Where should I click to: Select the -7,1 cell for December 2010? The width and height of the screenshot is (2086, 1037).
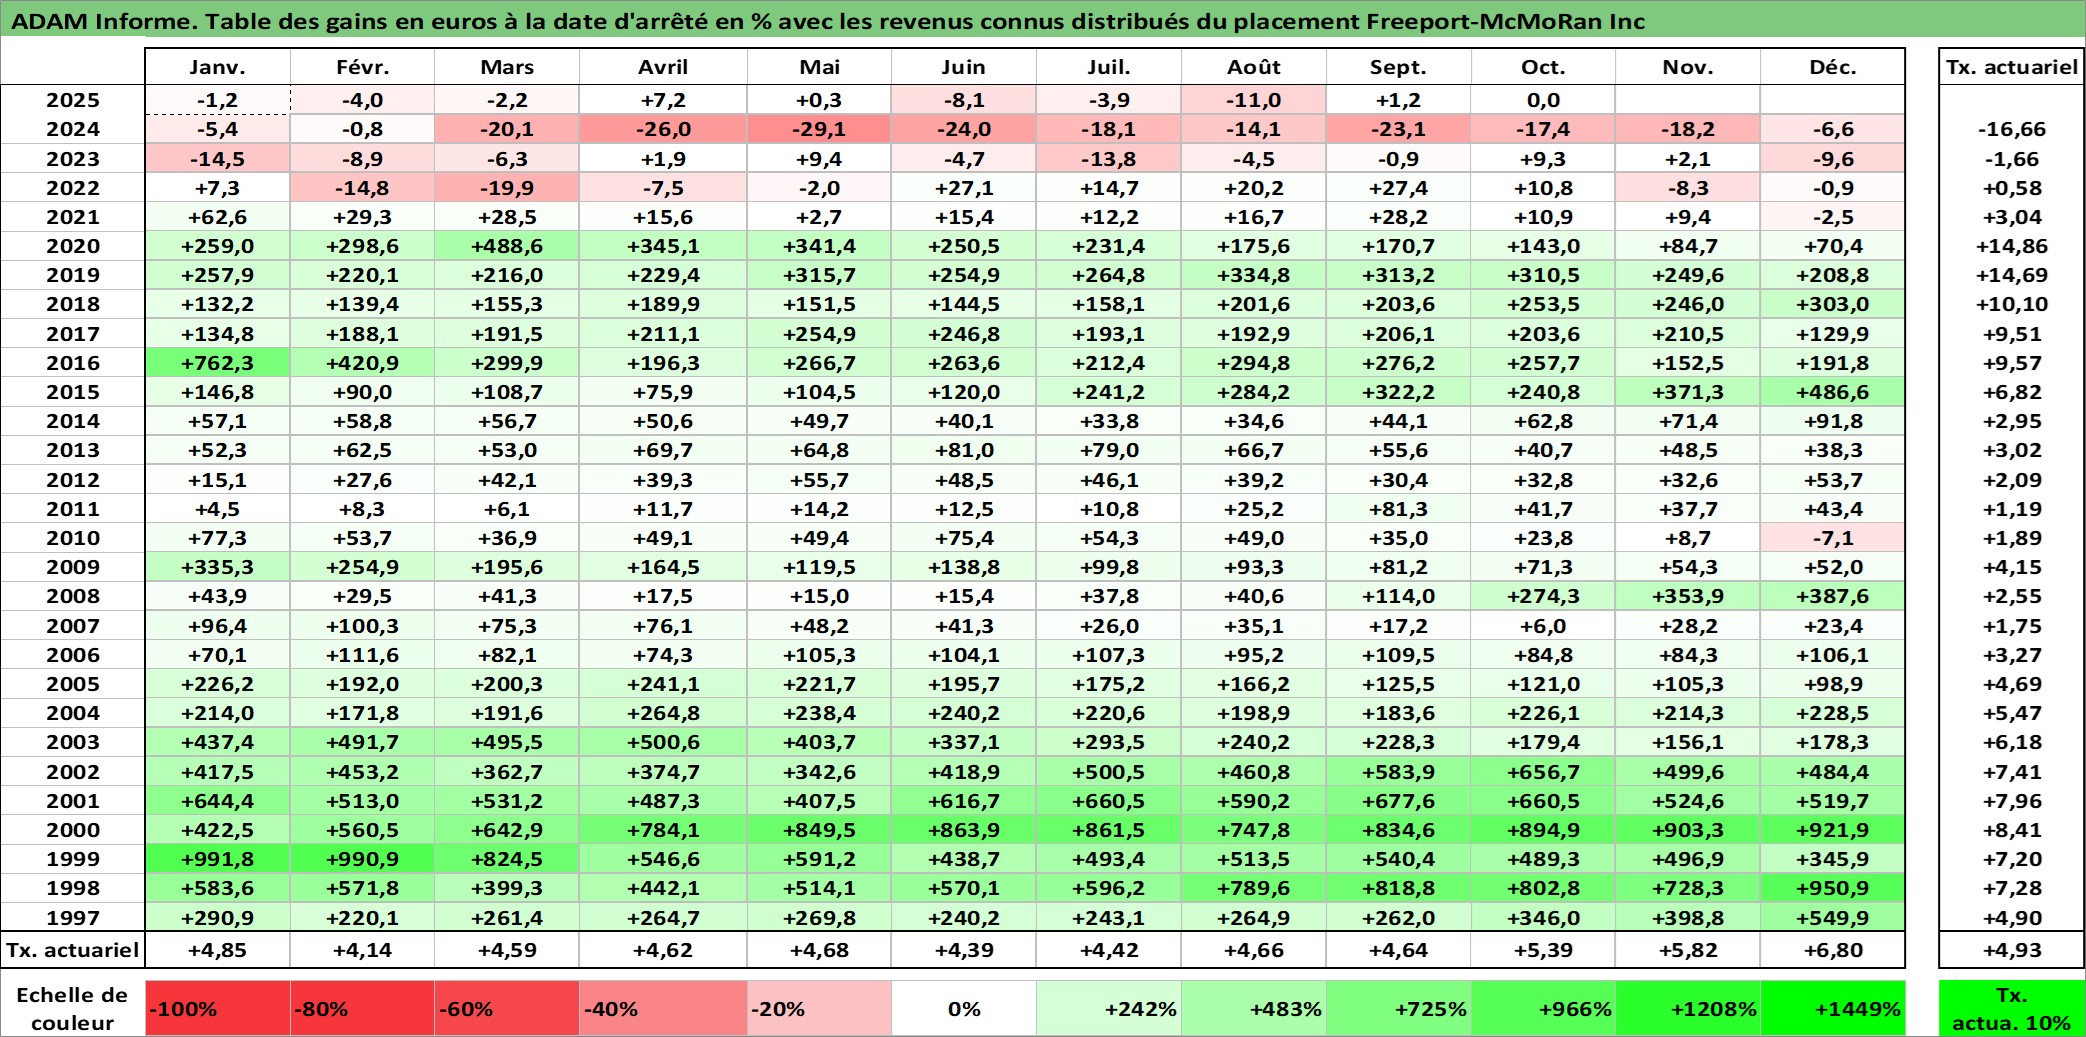point(1832,538)
